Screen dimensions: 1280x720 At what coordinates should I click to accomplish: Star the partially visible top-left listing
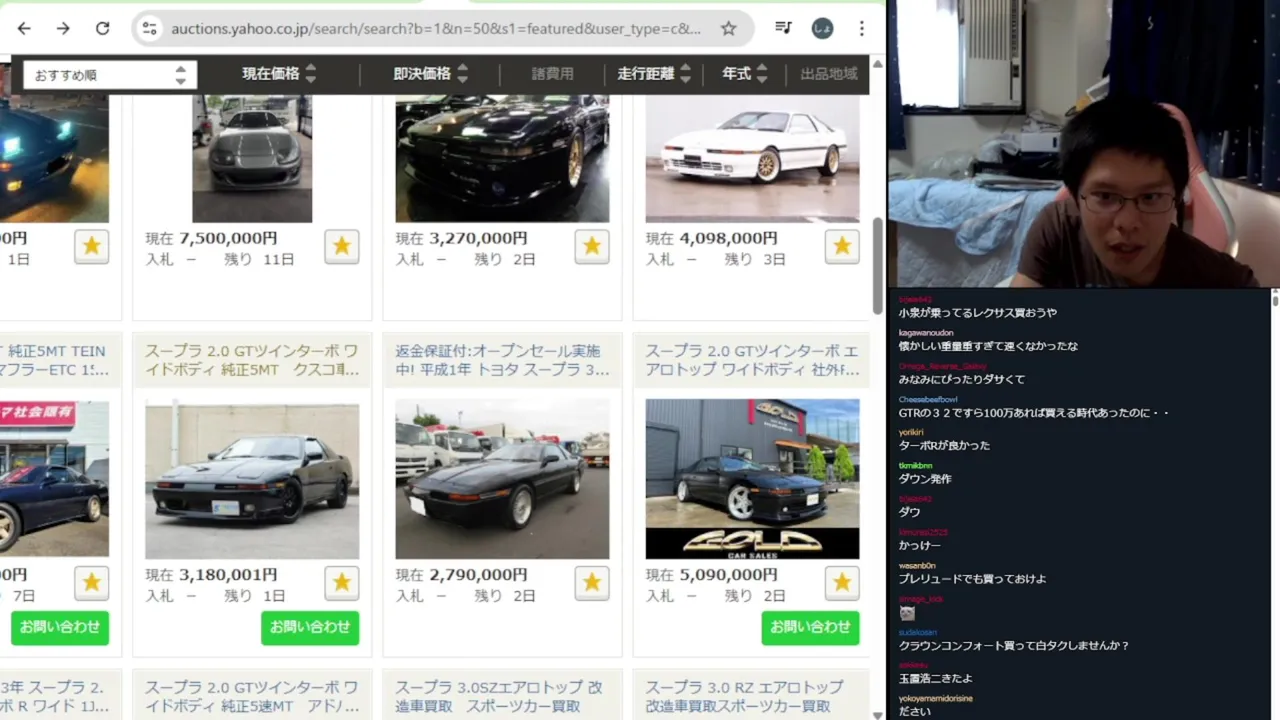click(92, 246)
